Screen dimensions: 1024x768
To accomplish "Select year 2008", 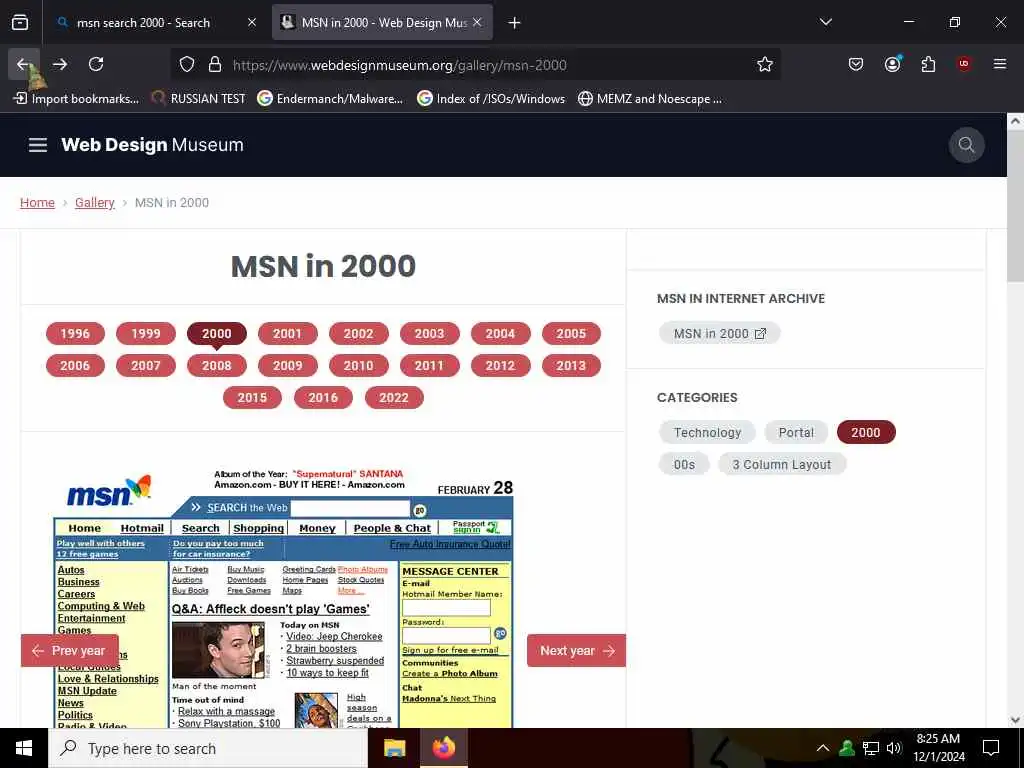I will 217,366.
